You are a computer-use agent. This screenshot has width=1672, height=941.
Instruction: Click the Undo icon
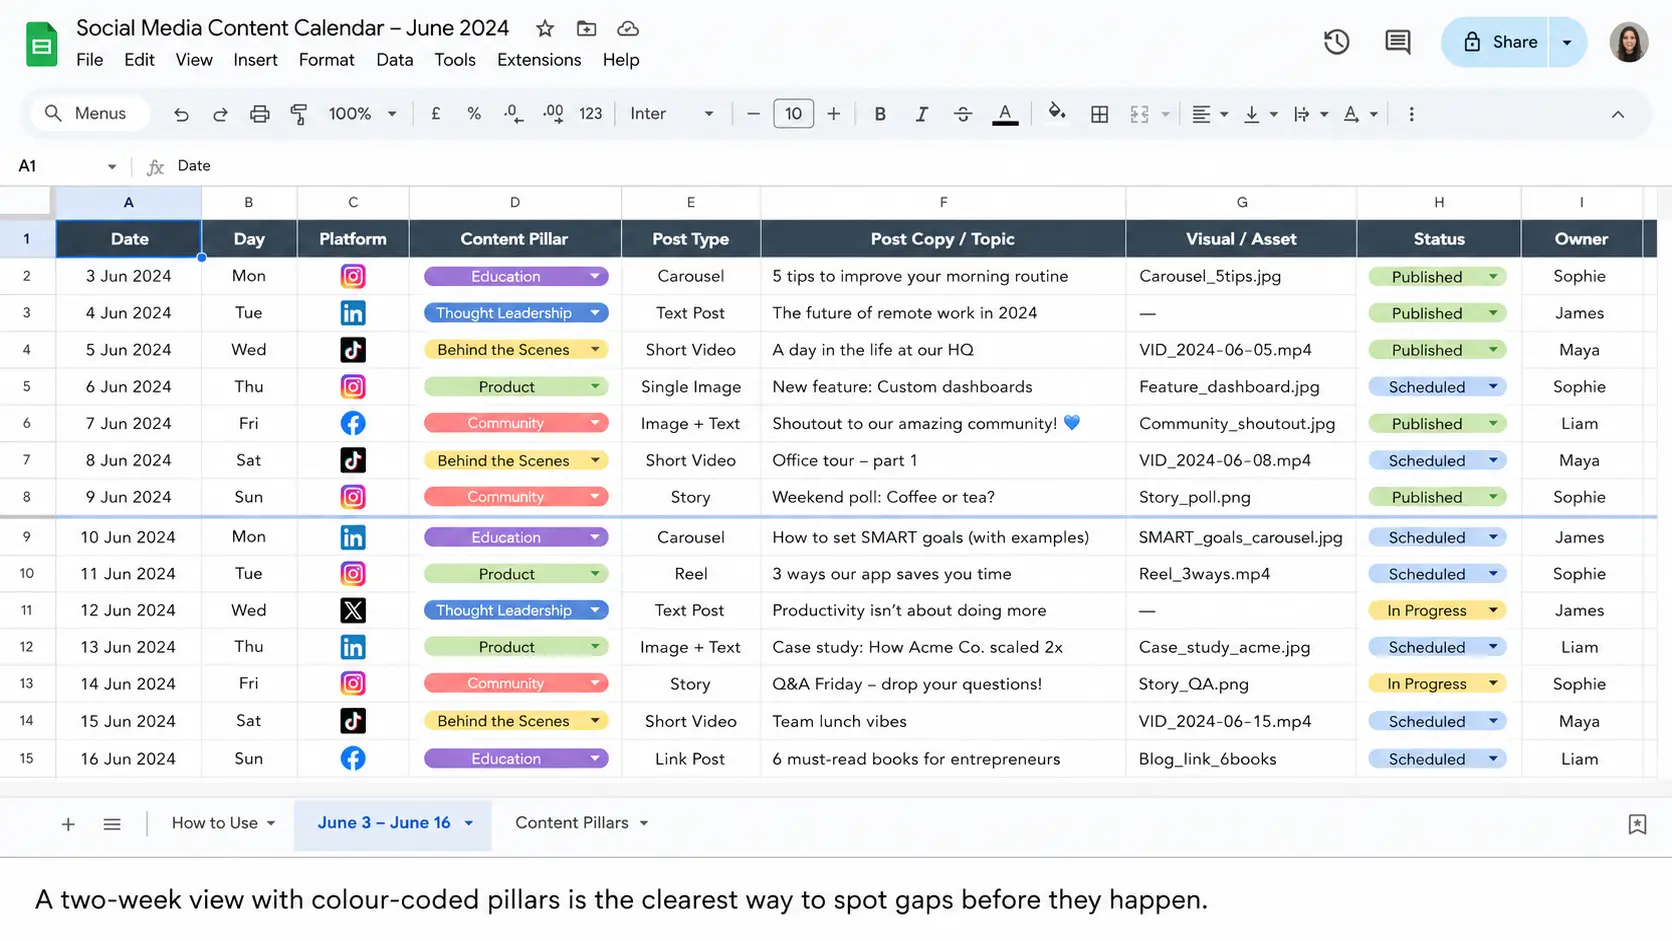point(181,114)
